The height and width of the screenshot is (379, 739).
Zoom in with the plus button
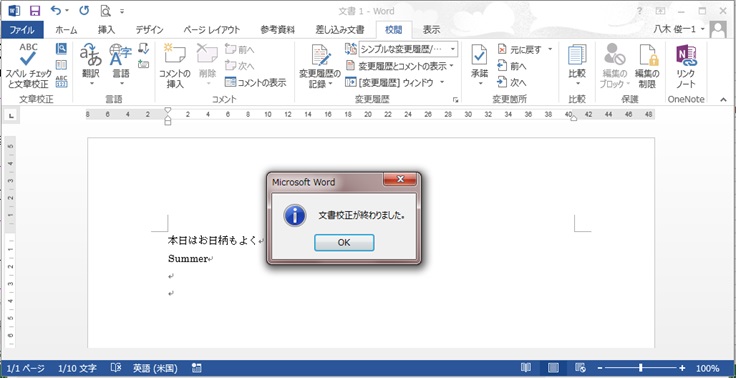(682, 368)
